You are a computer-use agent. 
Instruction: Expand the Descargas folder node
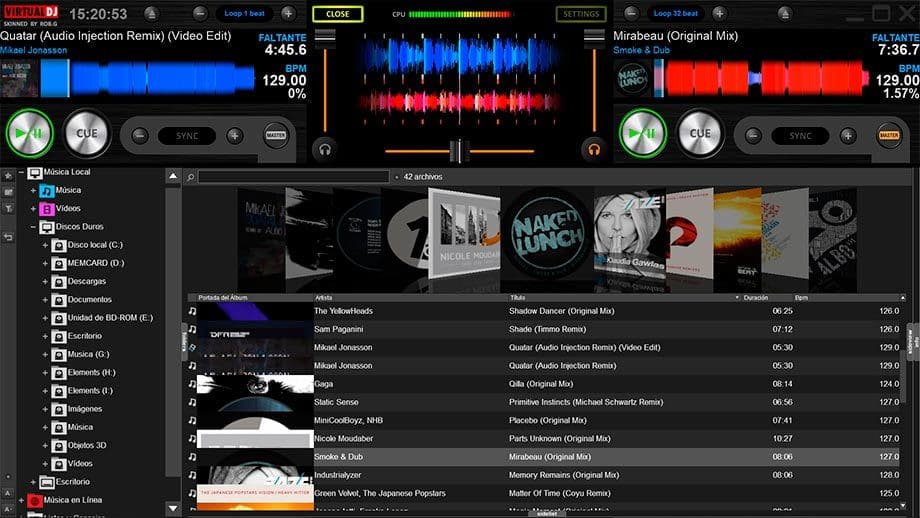point(45,282)
